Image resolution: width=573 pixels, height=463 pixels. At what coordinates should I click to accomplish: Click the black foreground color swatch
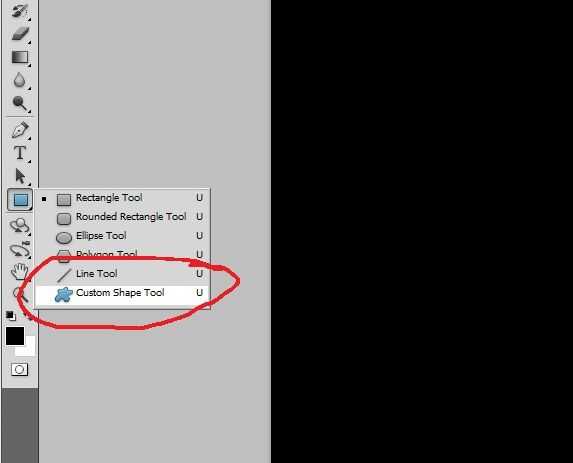[15, 336]
